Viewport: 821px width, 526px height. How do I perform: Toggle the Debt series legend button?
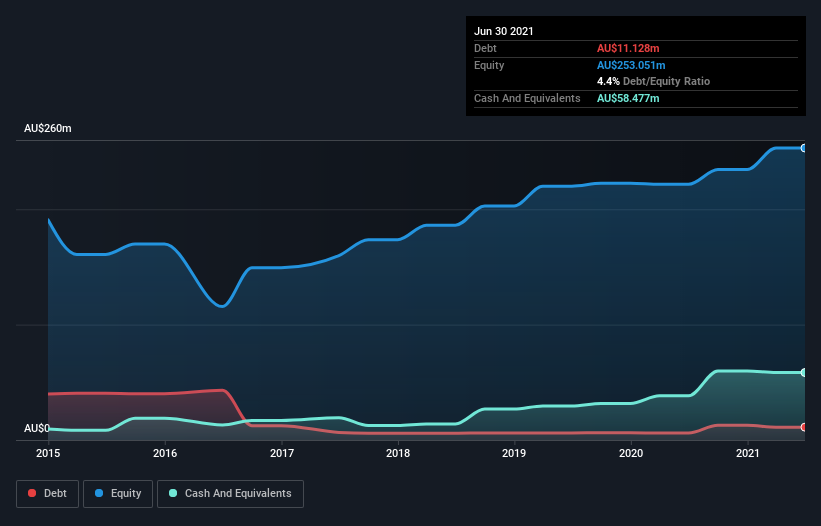[x=47, y=494]
